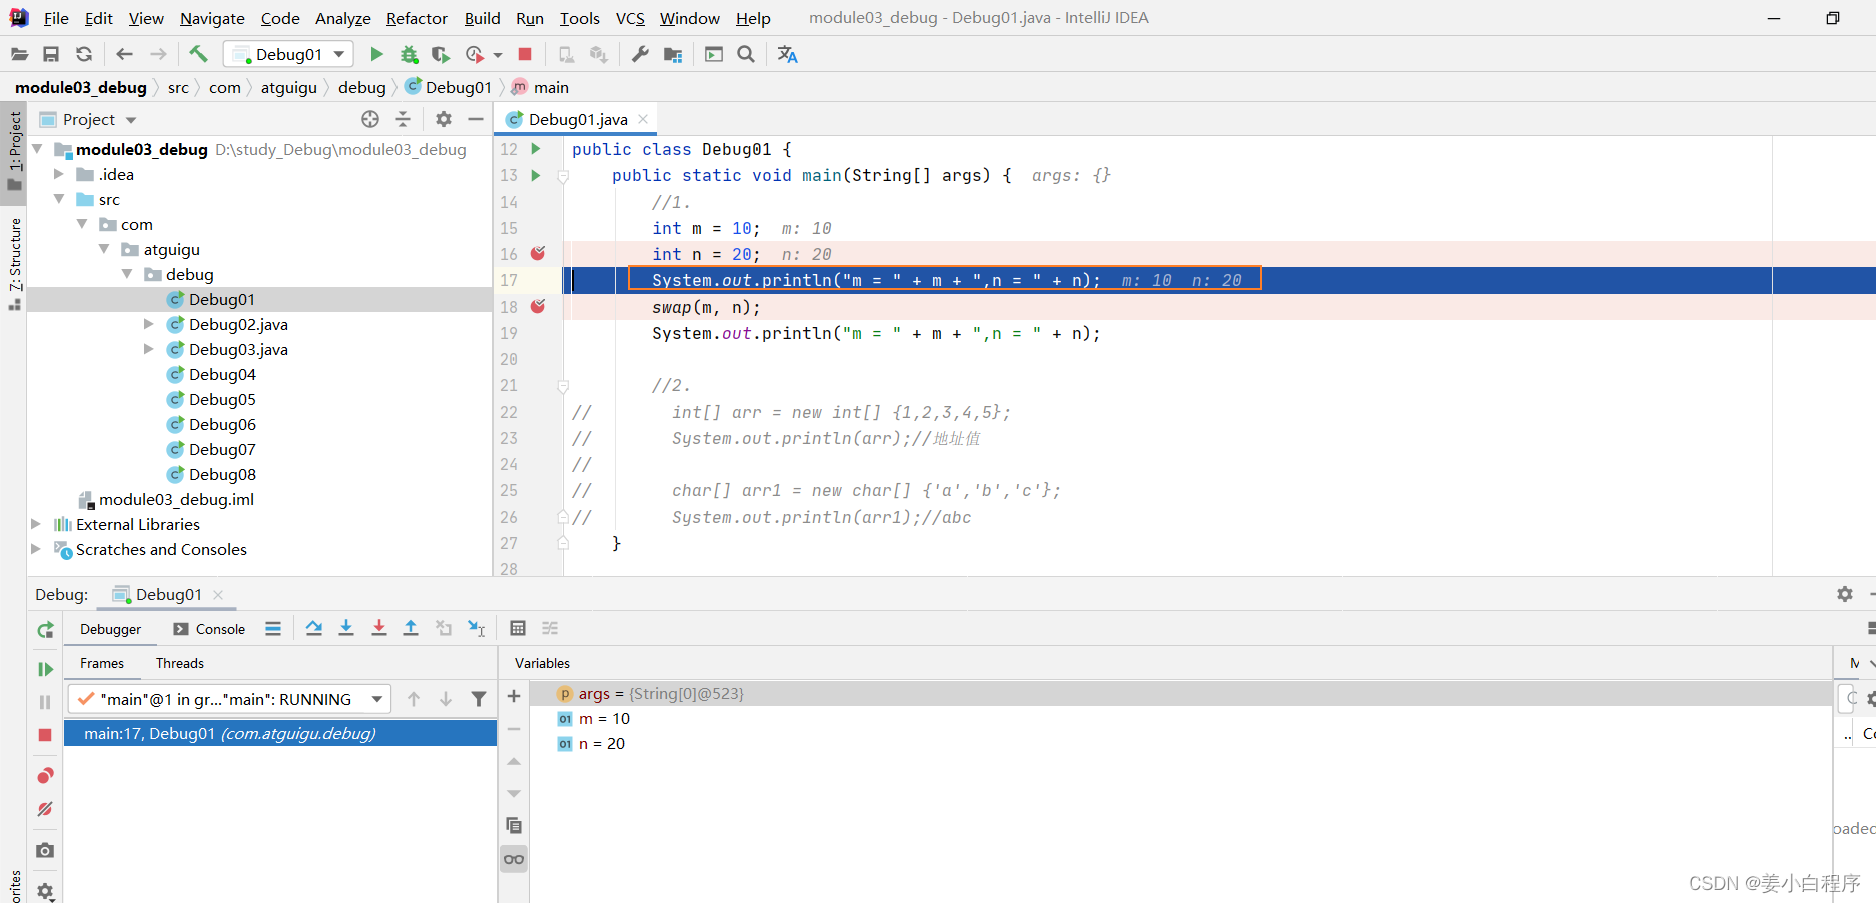Click Step Out blue up arrow
1876x903 pixels.
click(x=411, y=628)
